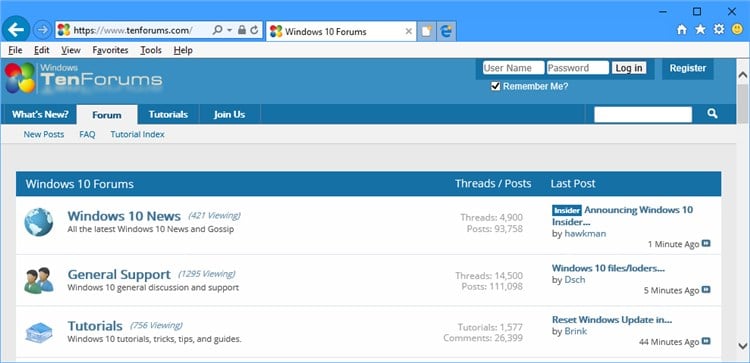Switch to the Tutorials navigation tab
Image resolution: width=750 pixels, height=363 pixels.
(x=168, y=114)
